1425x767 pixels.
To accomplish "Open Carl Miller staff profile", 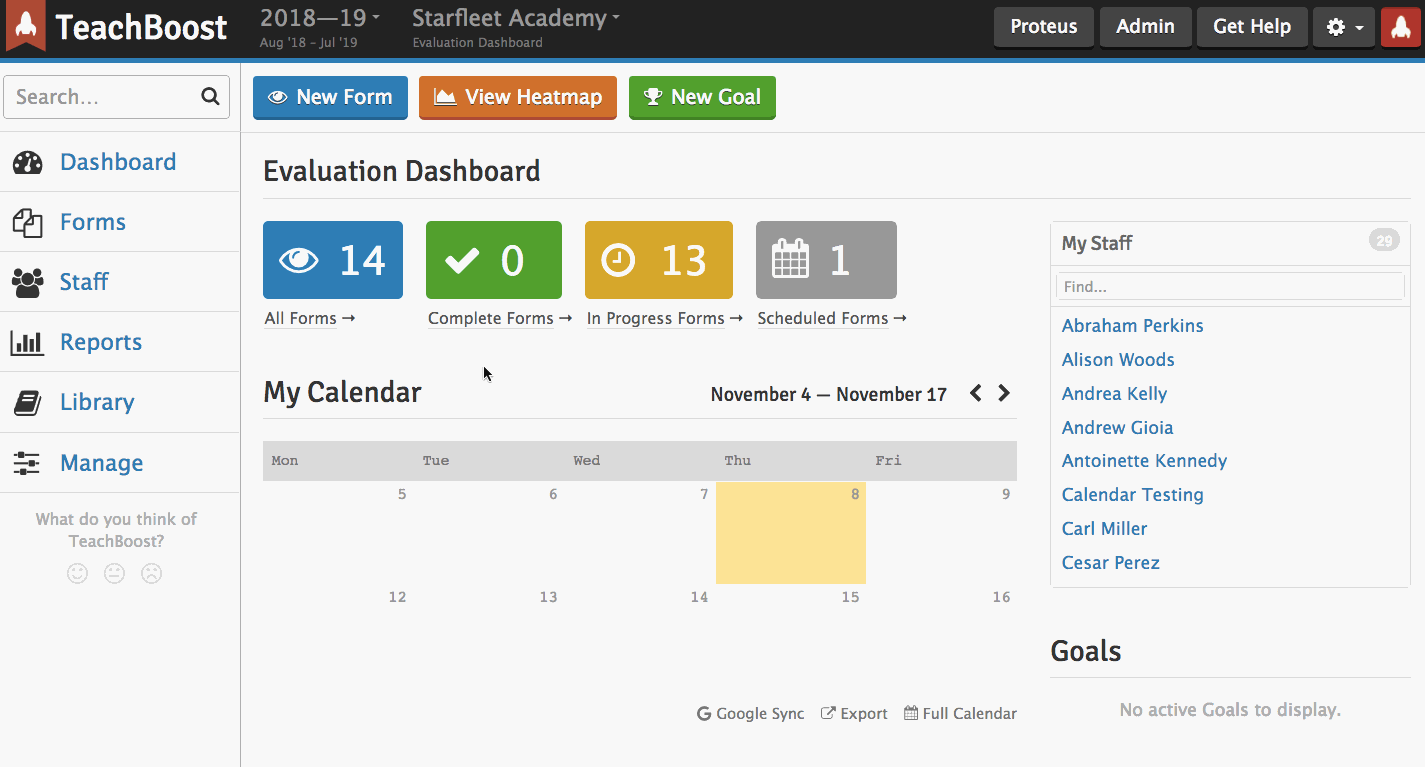I will coord(1104,529).
